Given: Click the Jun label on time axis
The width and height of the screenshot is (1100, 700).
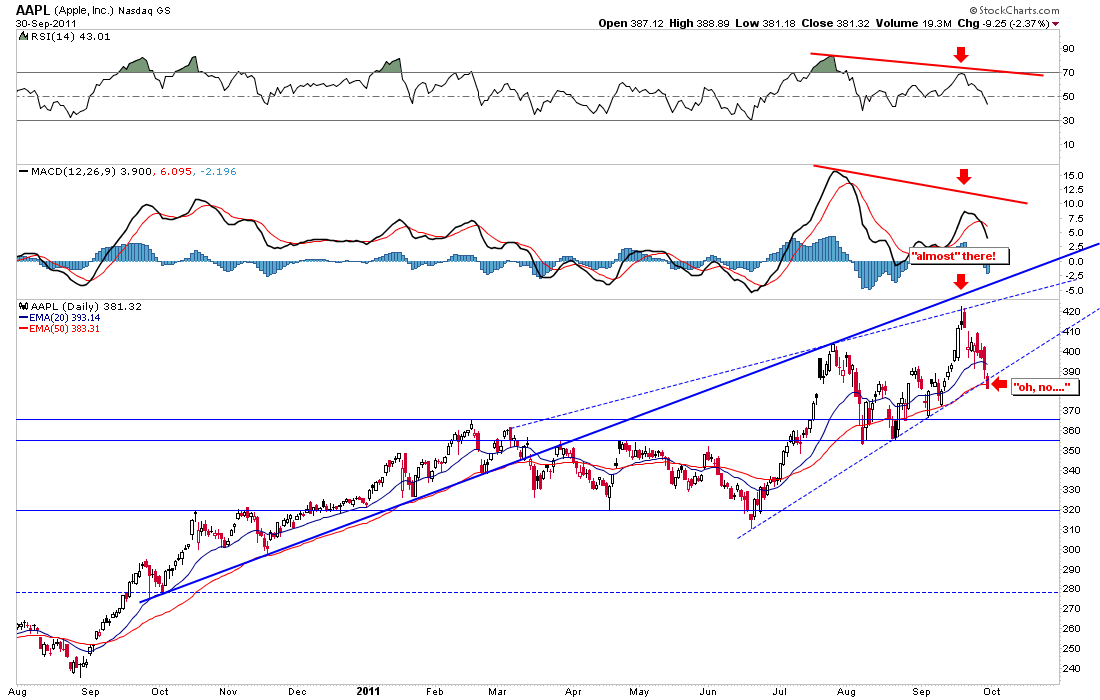Looking at the screenshot, I should [708, 692].
